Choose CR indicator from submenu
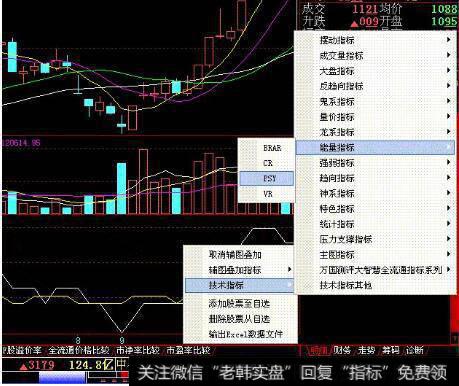459x386 pixels. 266,163
